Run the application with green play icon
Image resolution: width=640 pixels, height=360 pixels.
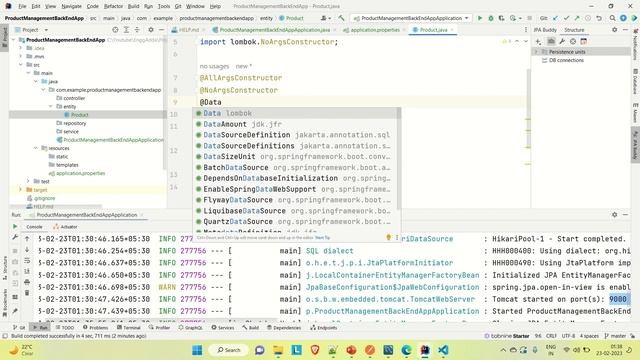[x=480, y=18]
